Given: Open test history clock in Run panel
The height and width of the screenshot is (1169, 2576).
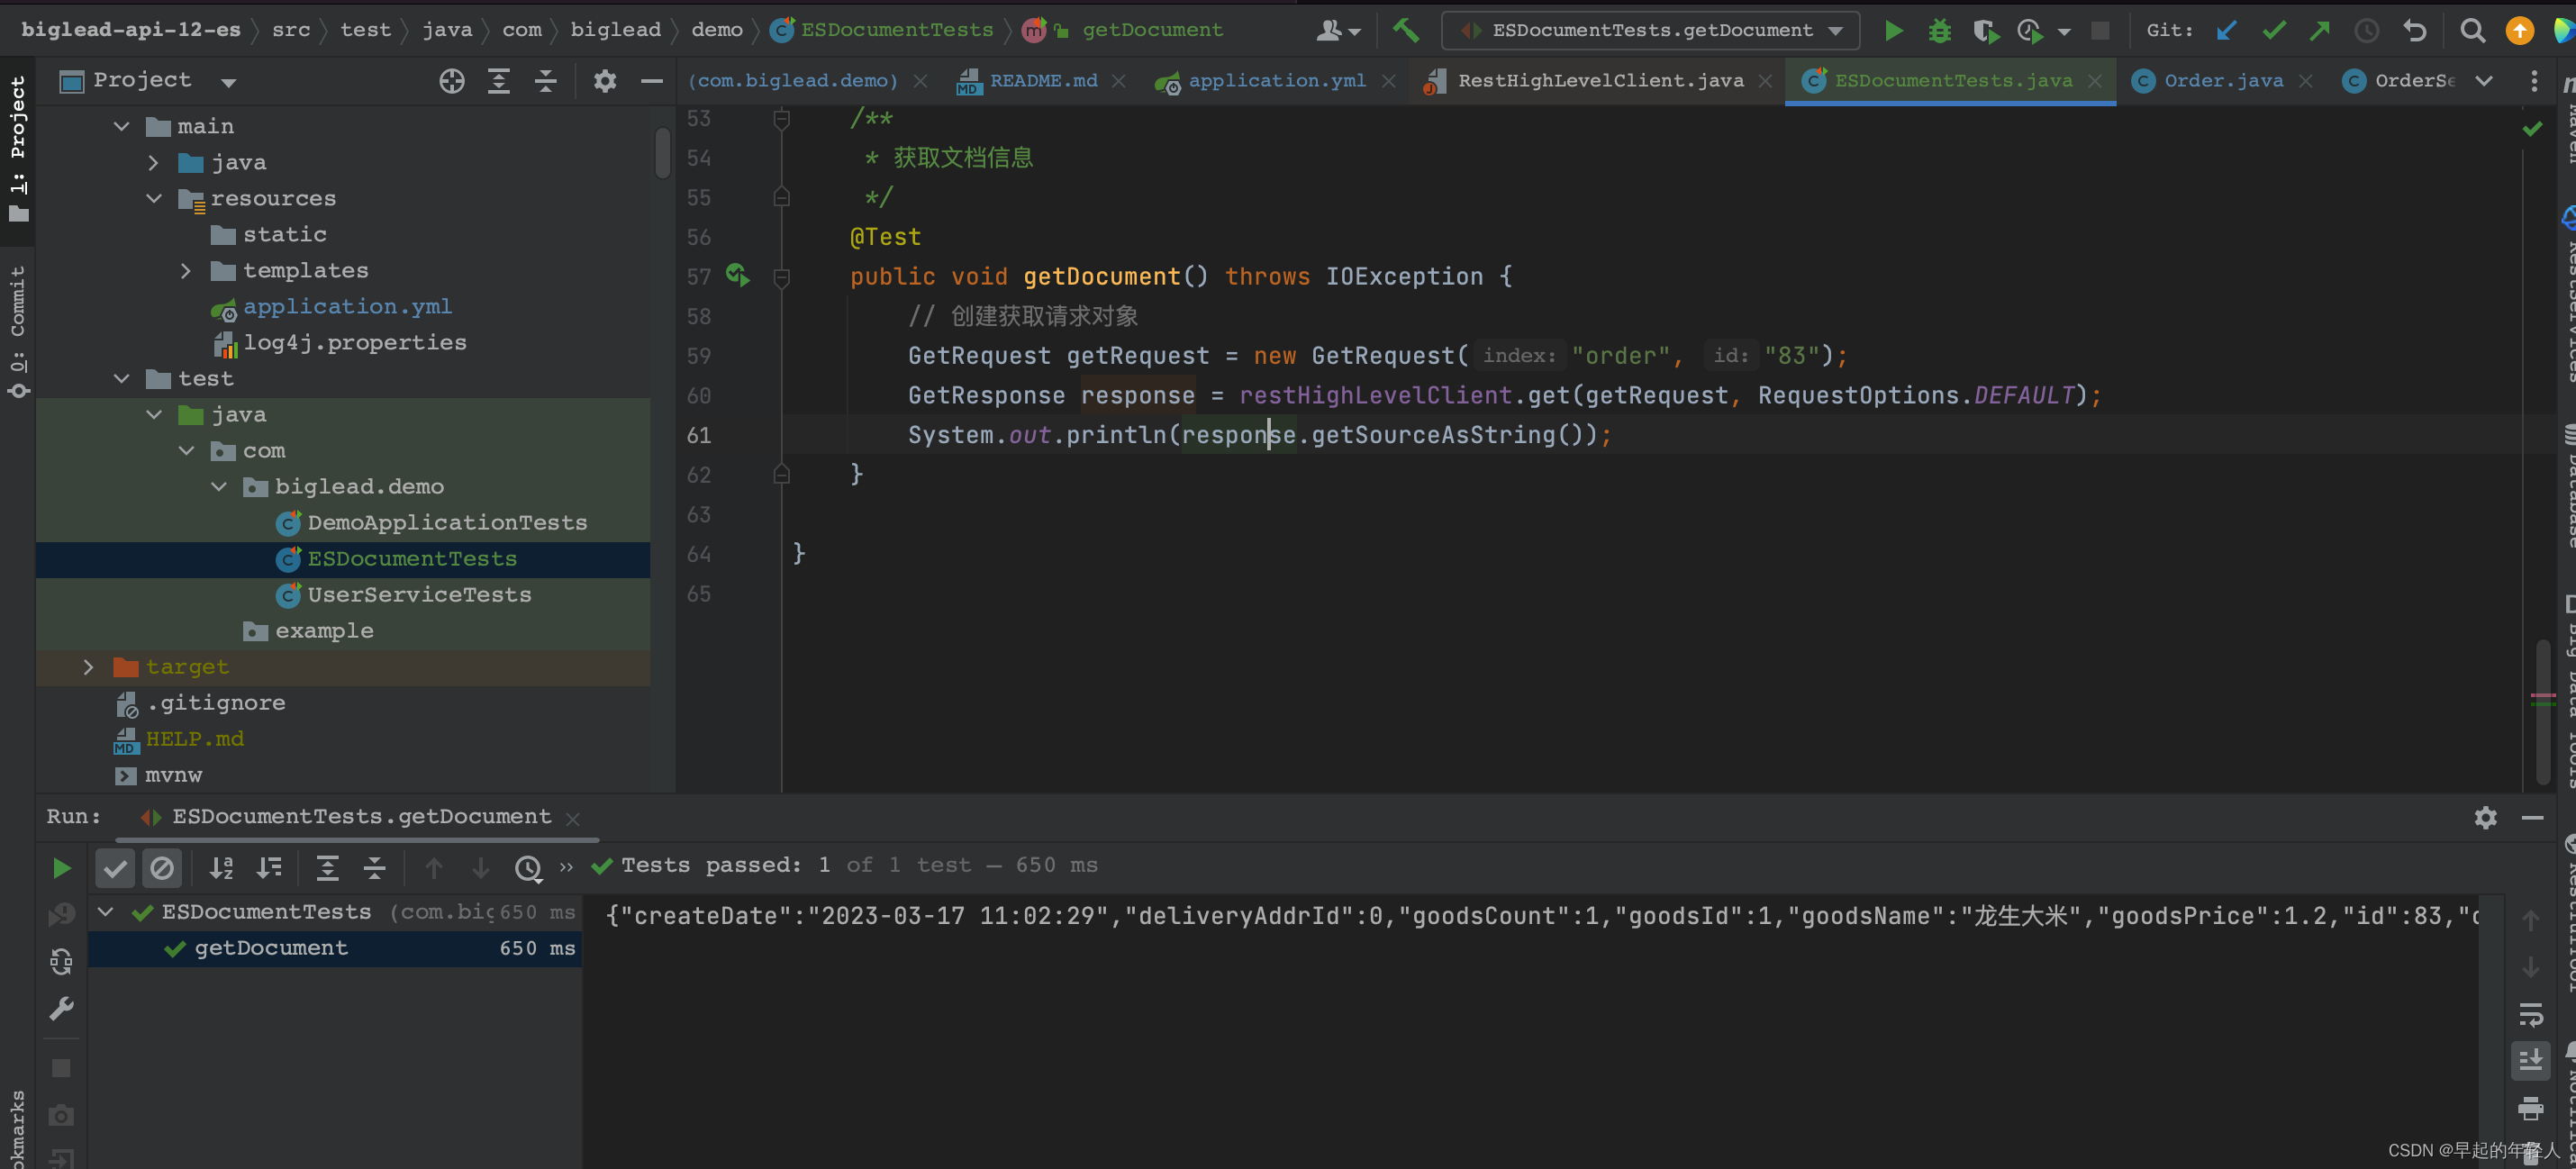Looking at the screenshot, I should pos(528,867).
